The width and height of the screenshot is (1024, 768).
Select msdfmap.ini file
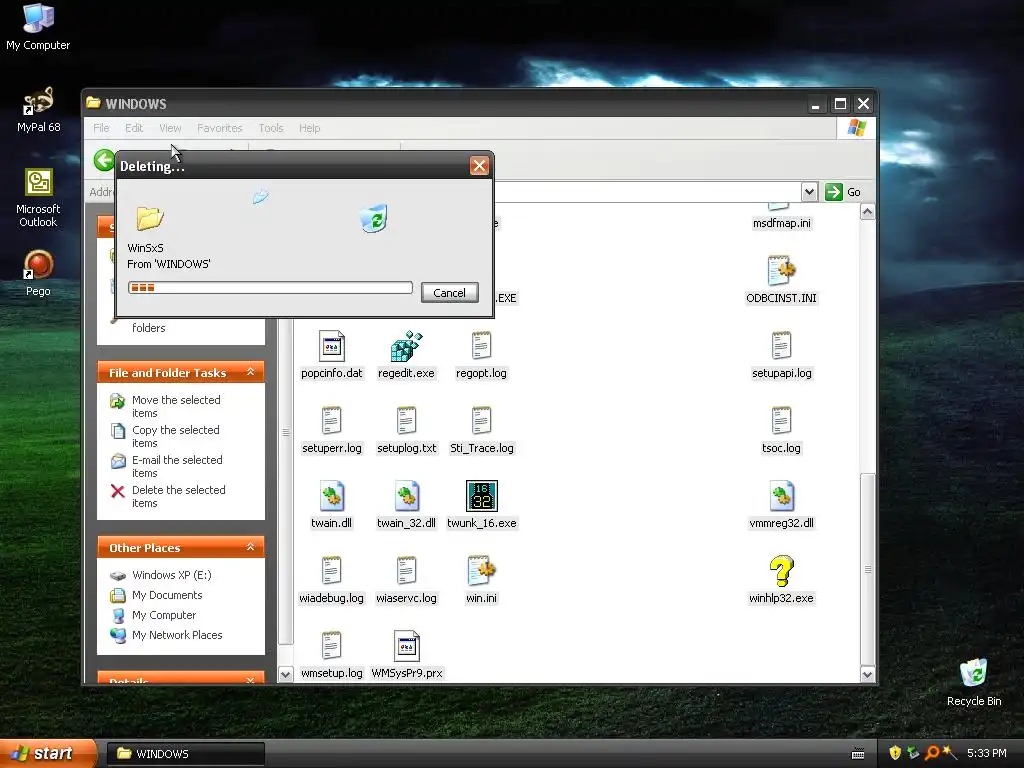click(x=781, y=218)
